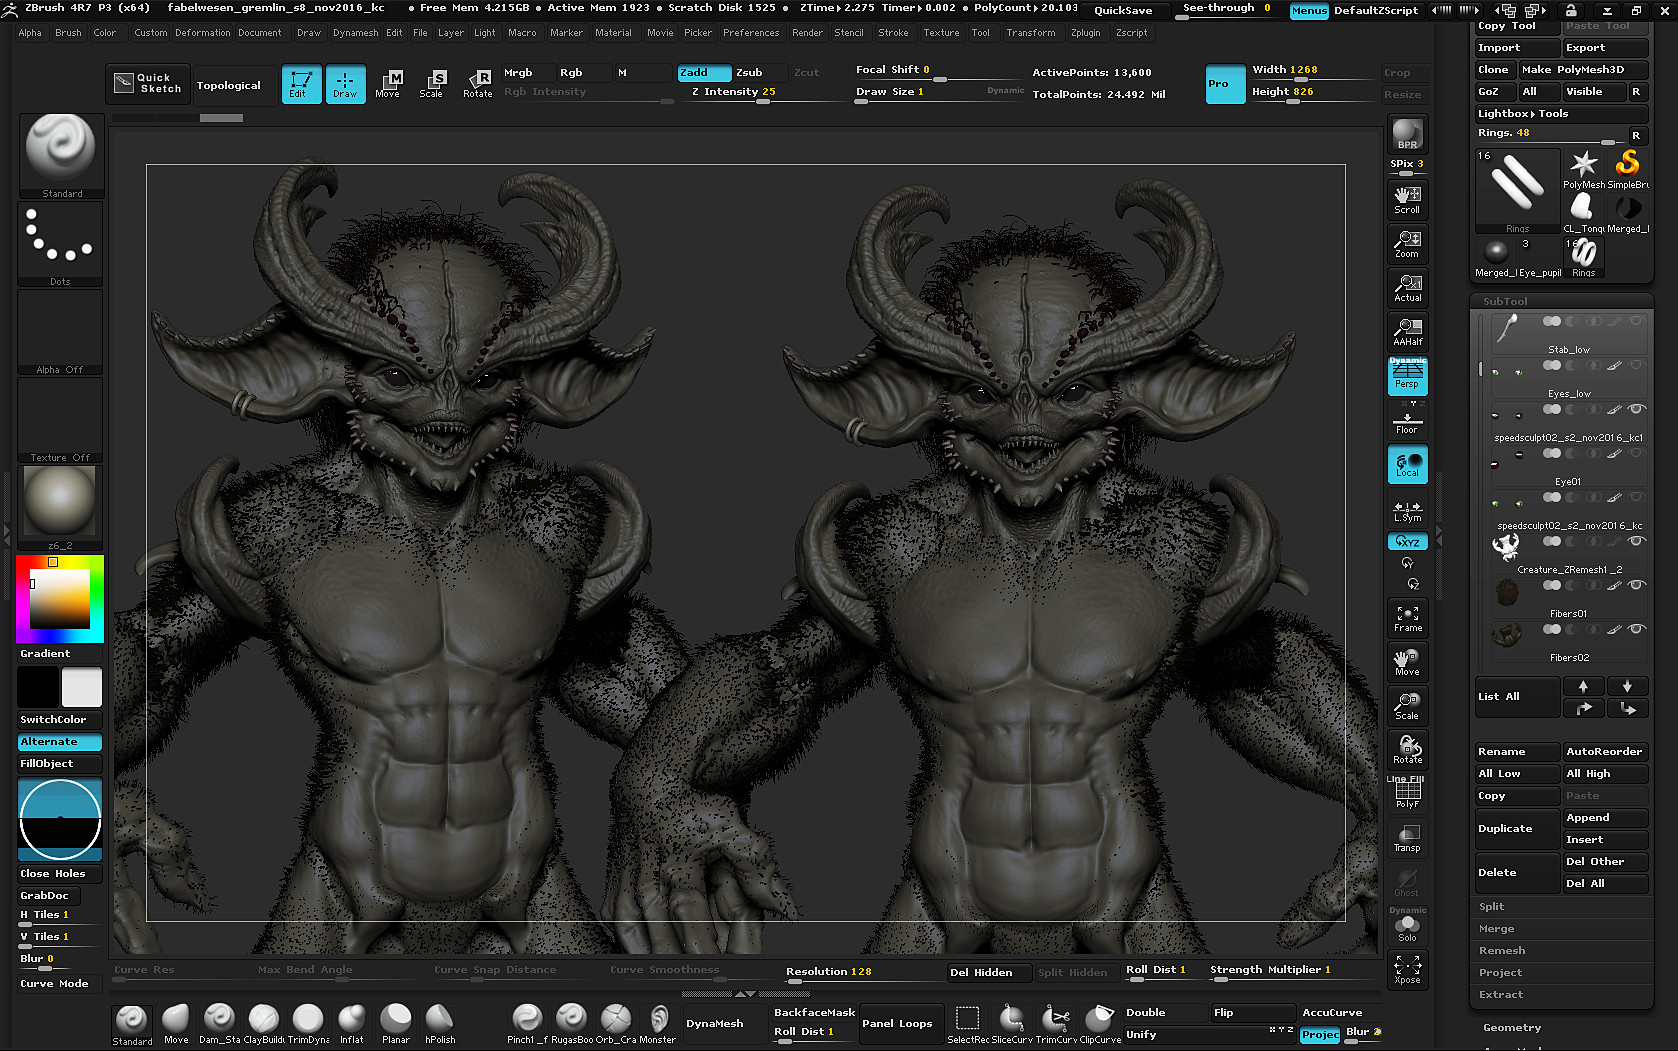1678x1051 pixels.
Task: Select the ClipCurve brush
Action: tap(1100, 1024)
